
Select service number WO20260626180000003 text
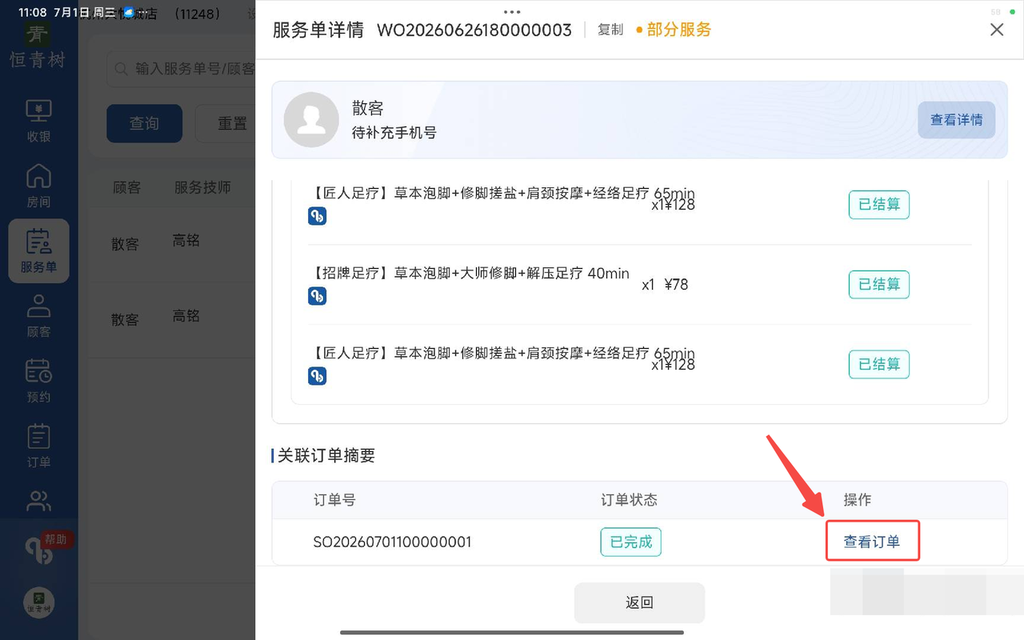click(x=474, y=30)
